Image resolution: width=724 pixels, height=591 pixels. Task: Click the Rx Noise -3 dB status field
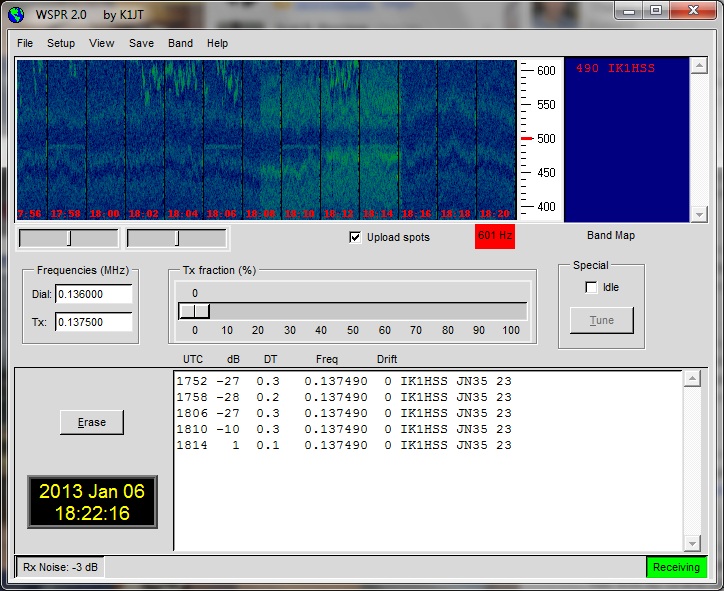tap(60, 567)
